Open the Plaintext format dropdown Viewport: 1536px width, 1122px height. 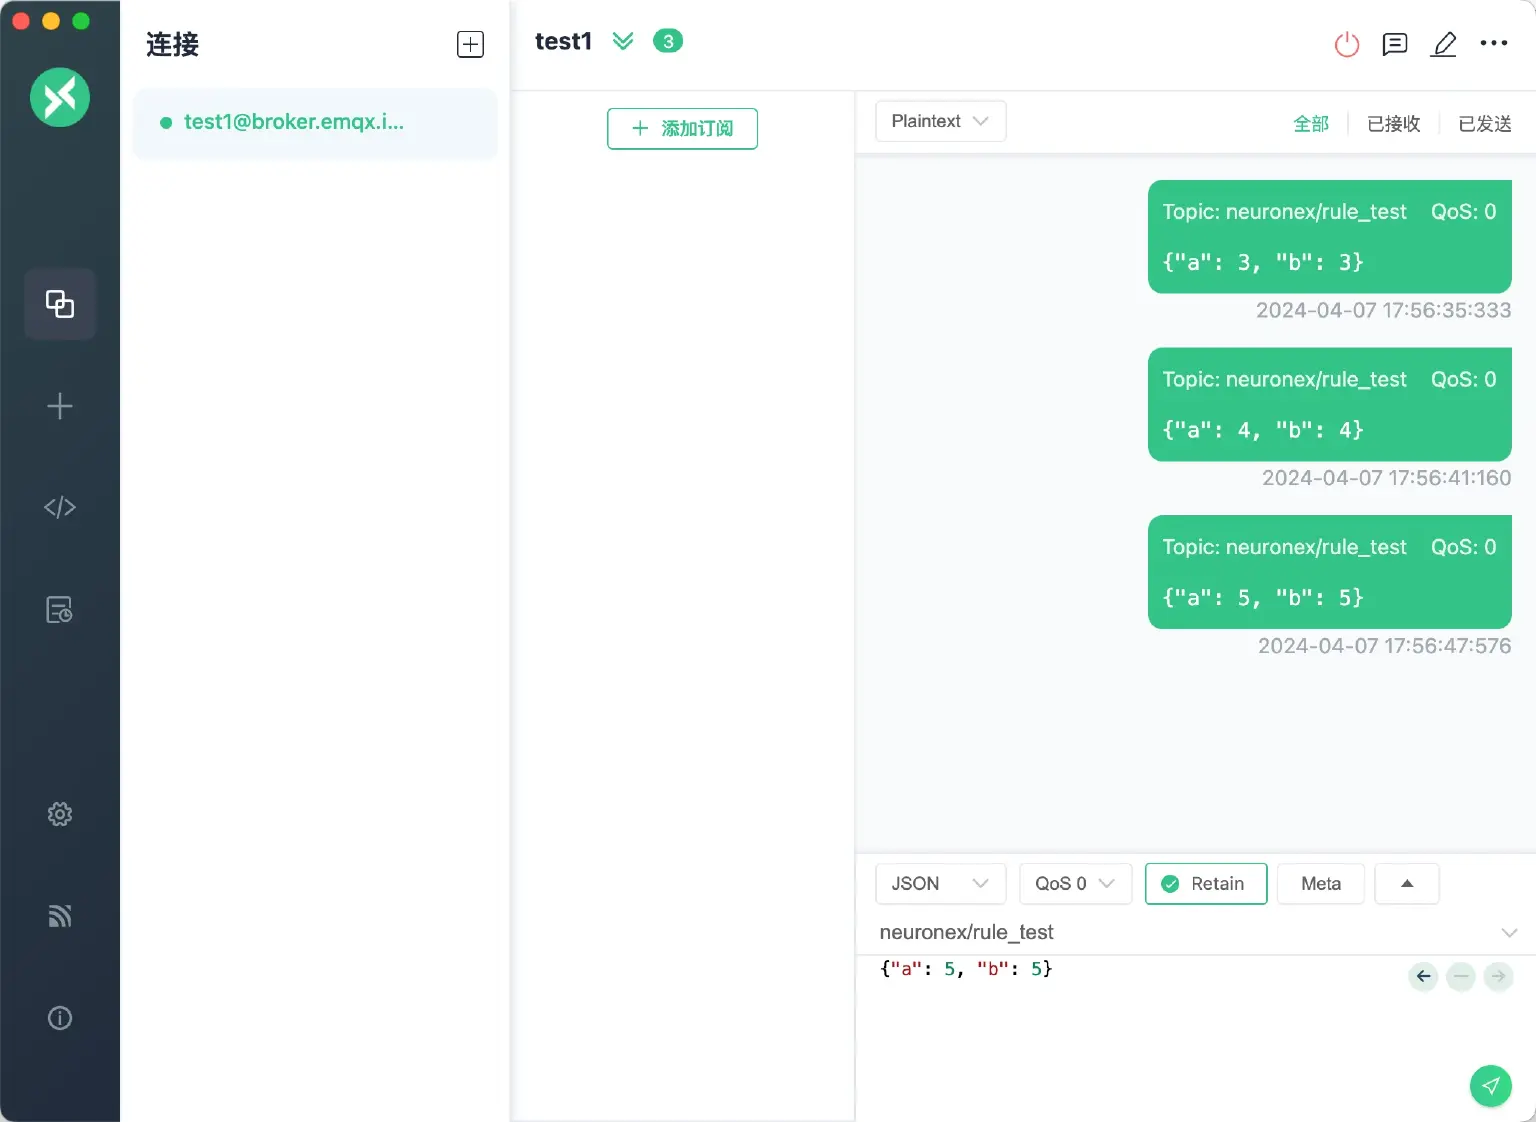[940, 121]
